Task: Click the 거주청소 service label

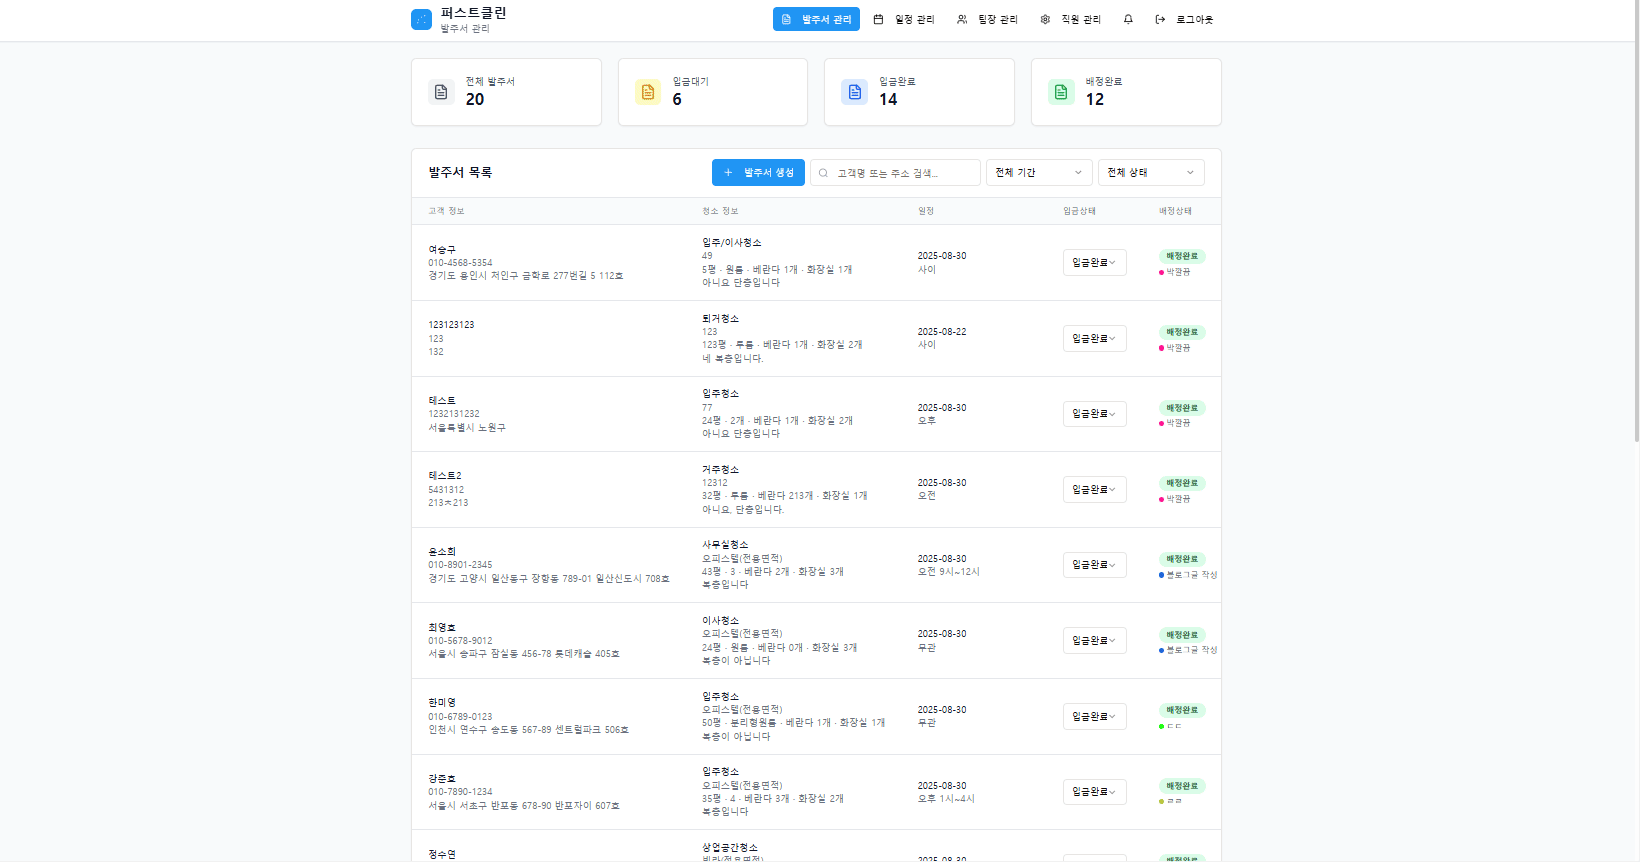Action: point(720,469)
